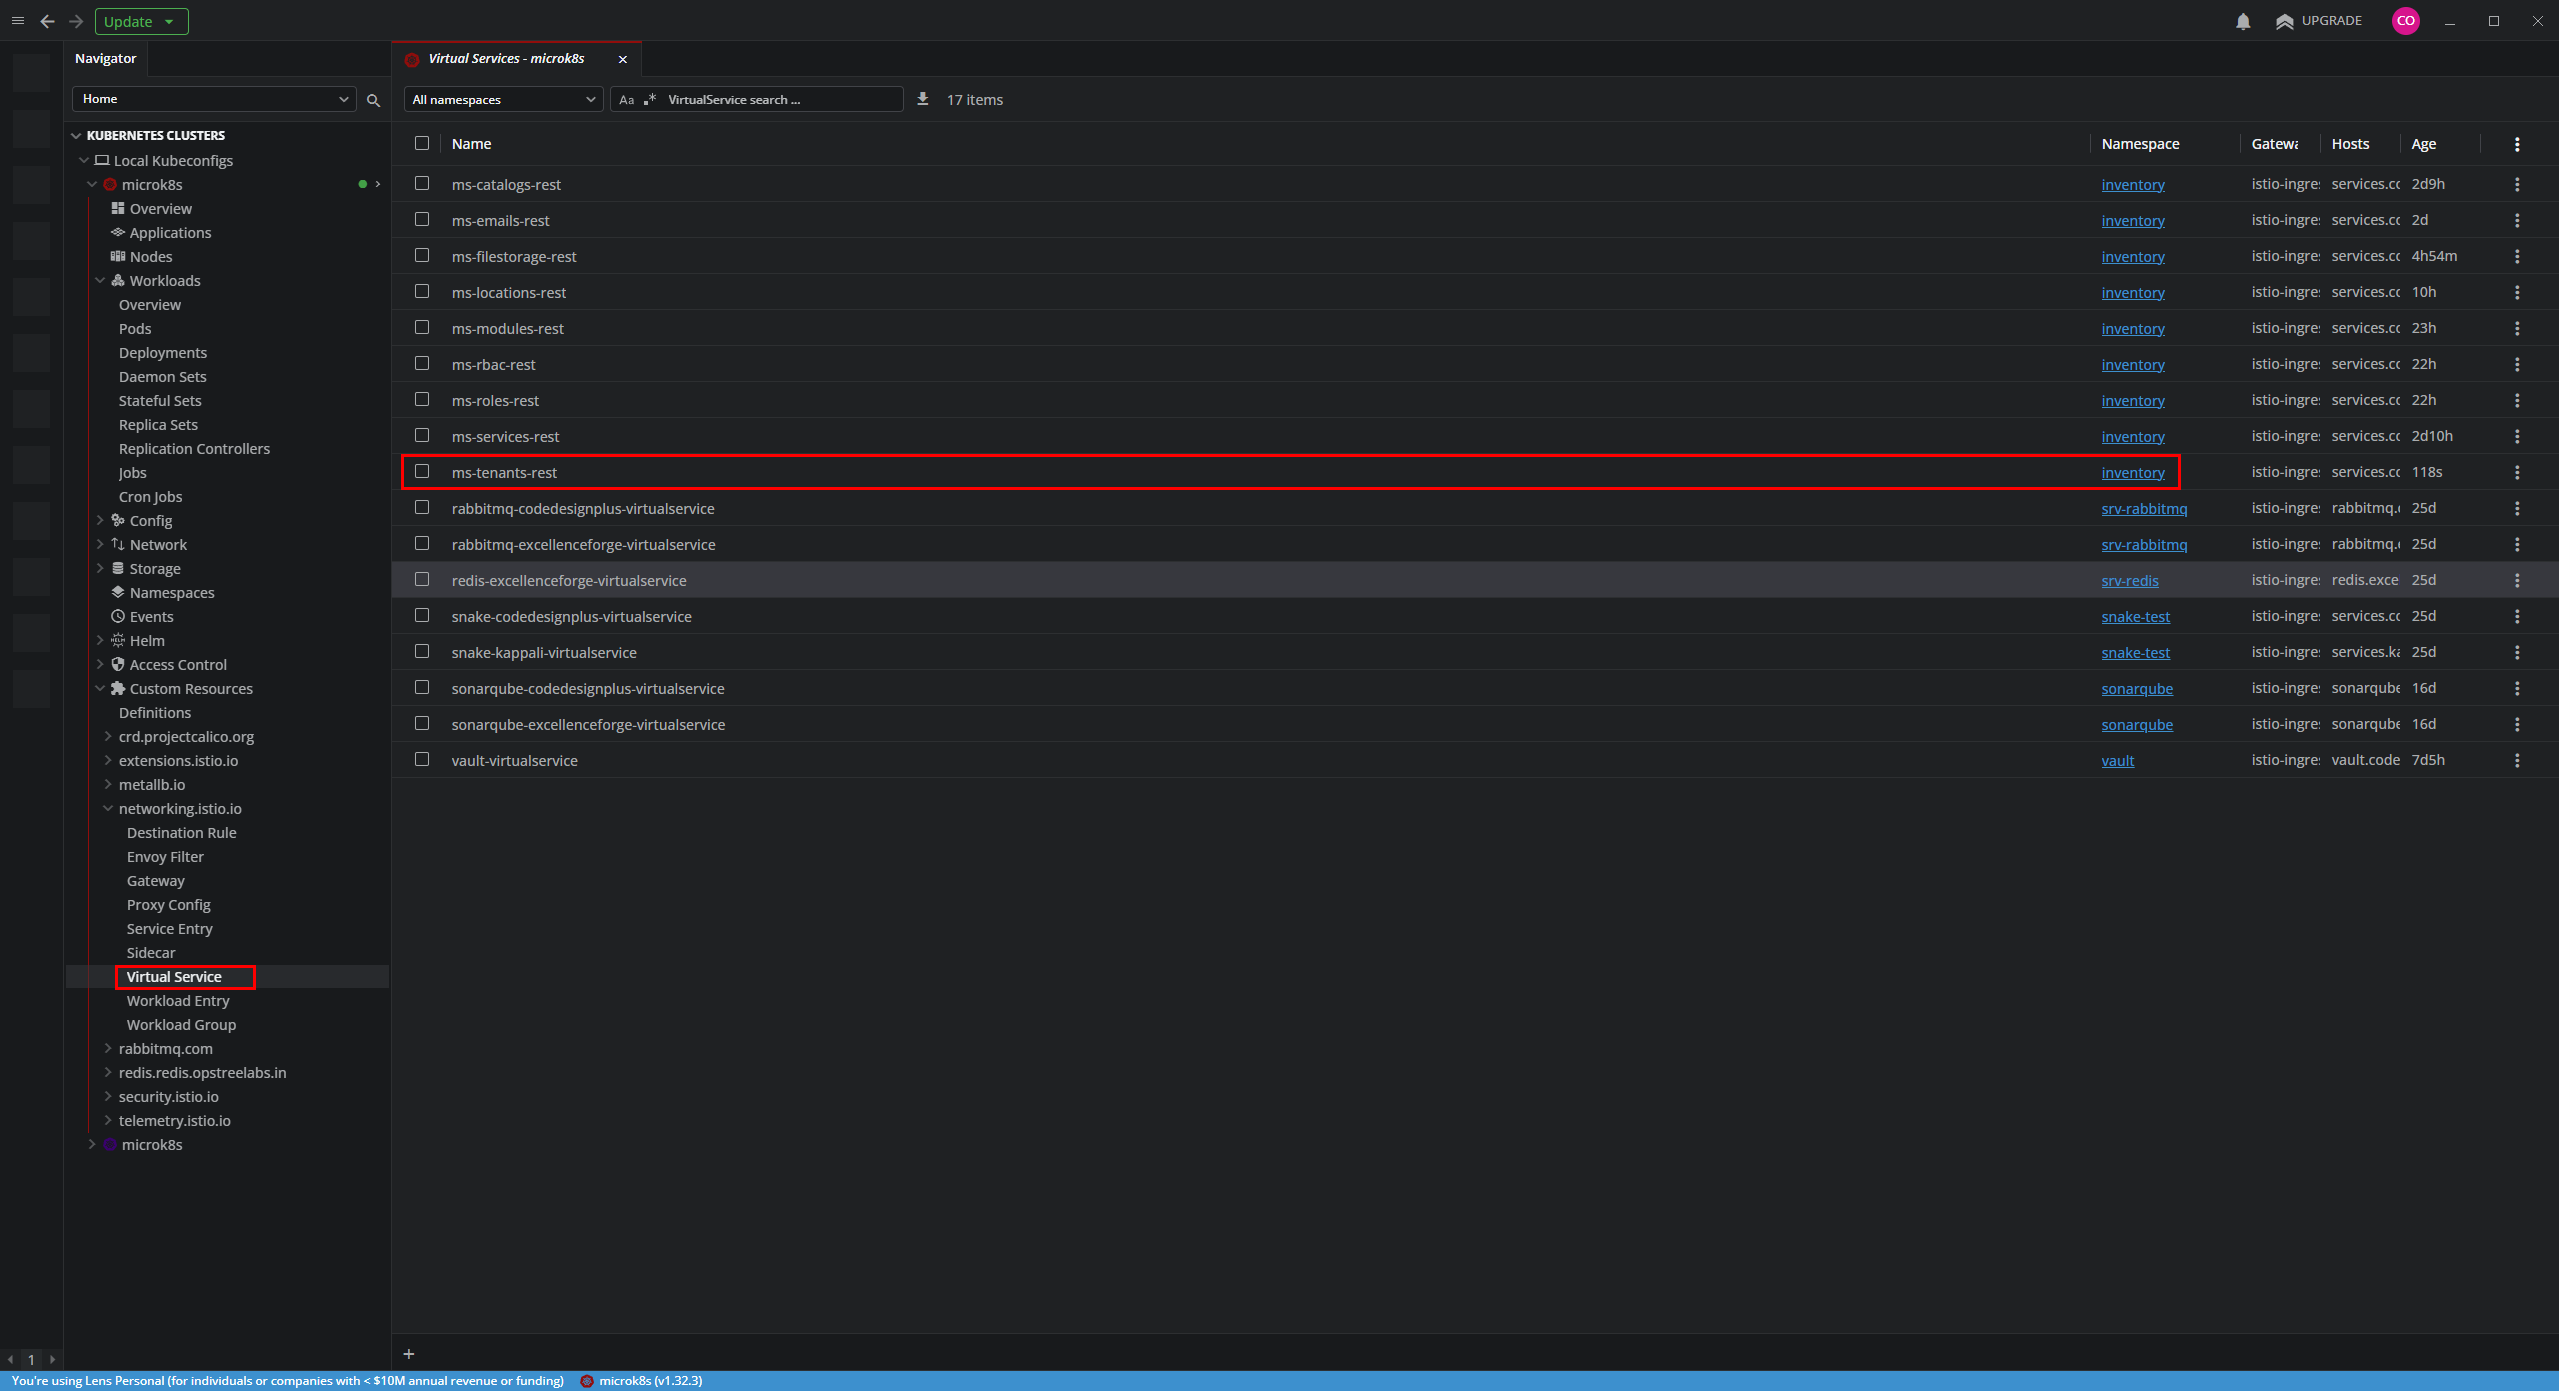The height and width of the screenshot is (1391, 2559).
Task: Open vault namespace link
Action: pyautogui.click(x=2117, y=760)
